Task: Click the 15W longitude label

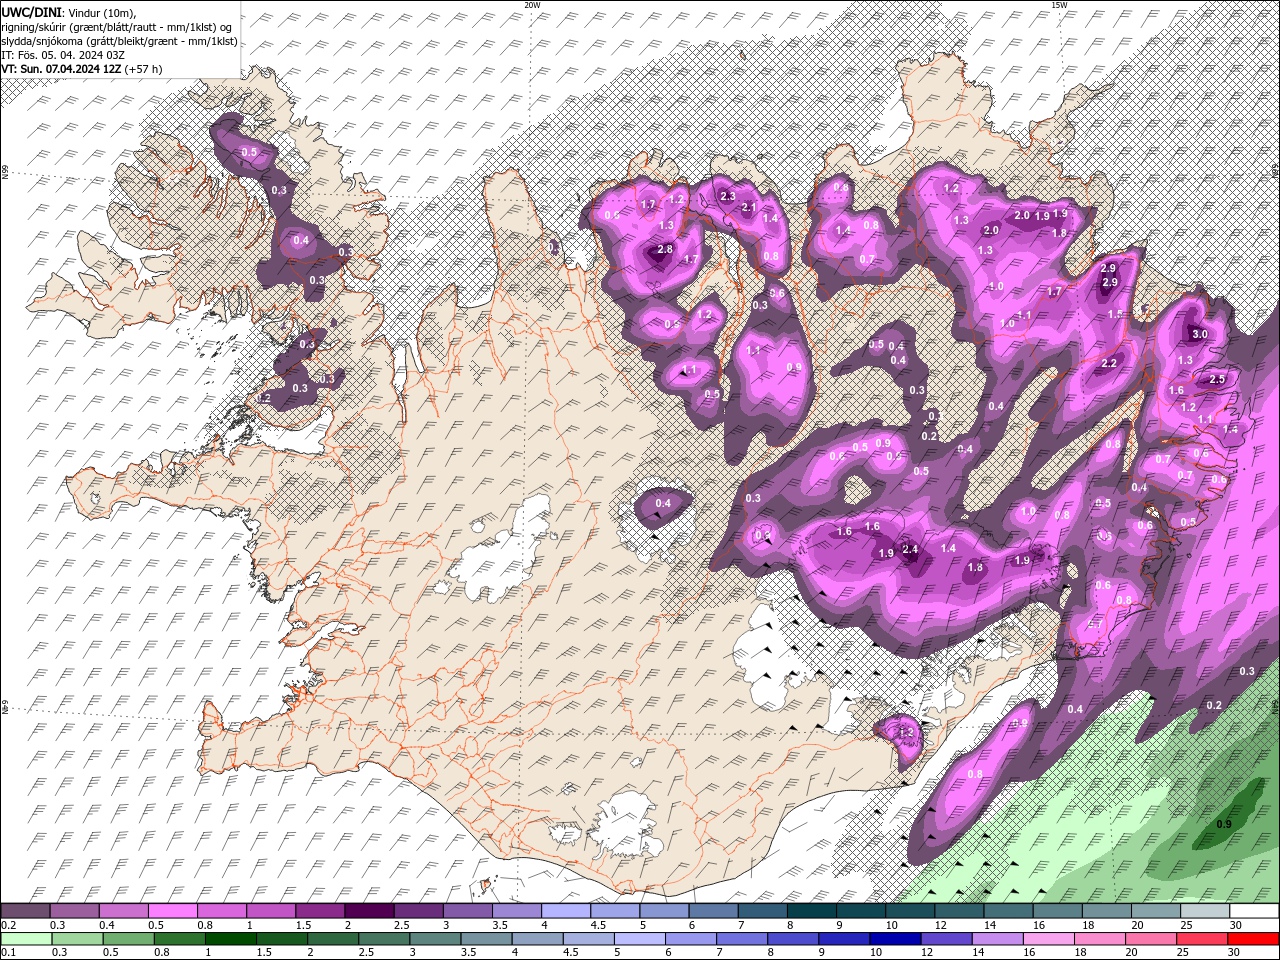Action: pos(1059,5)
